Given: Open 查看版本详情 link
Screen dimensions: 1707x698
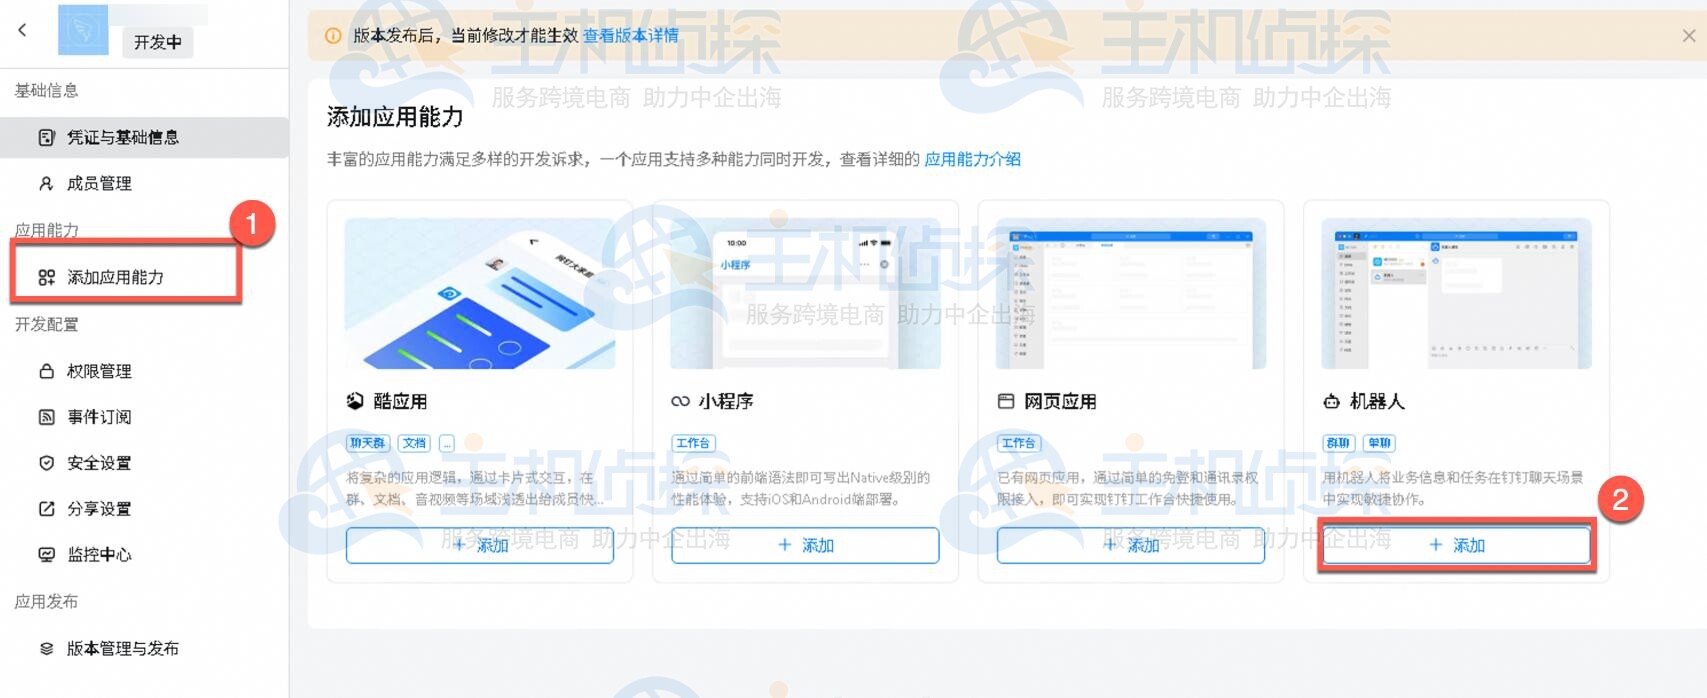Looking at the screenshot, I should [630, 36].
